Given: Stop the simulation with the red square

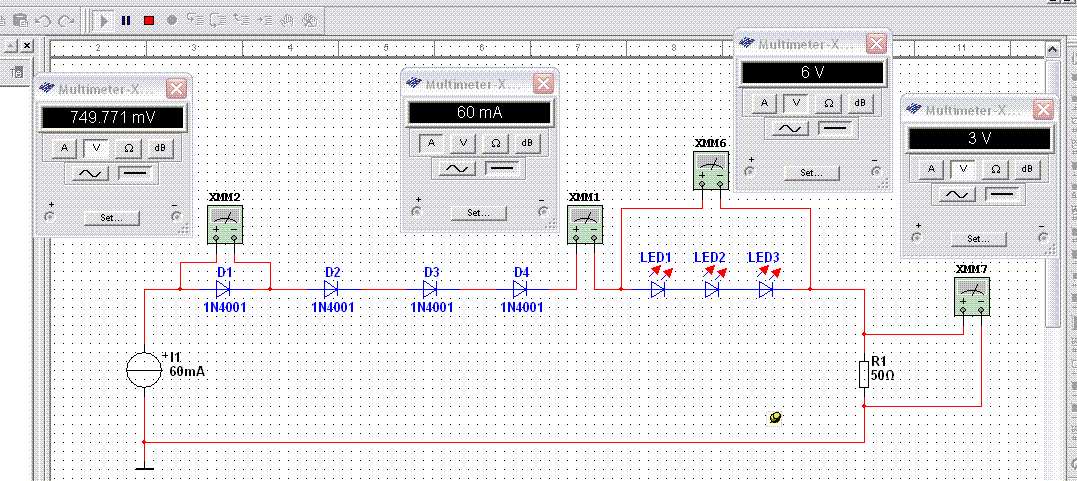Looking at the screenshot, I should click(148, 21).
